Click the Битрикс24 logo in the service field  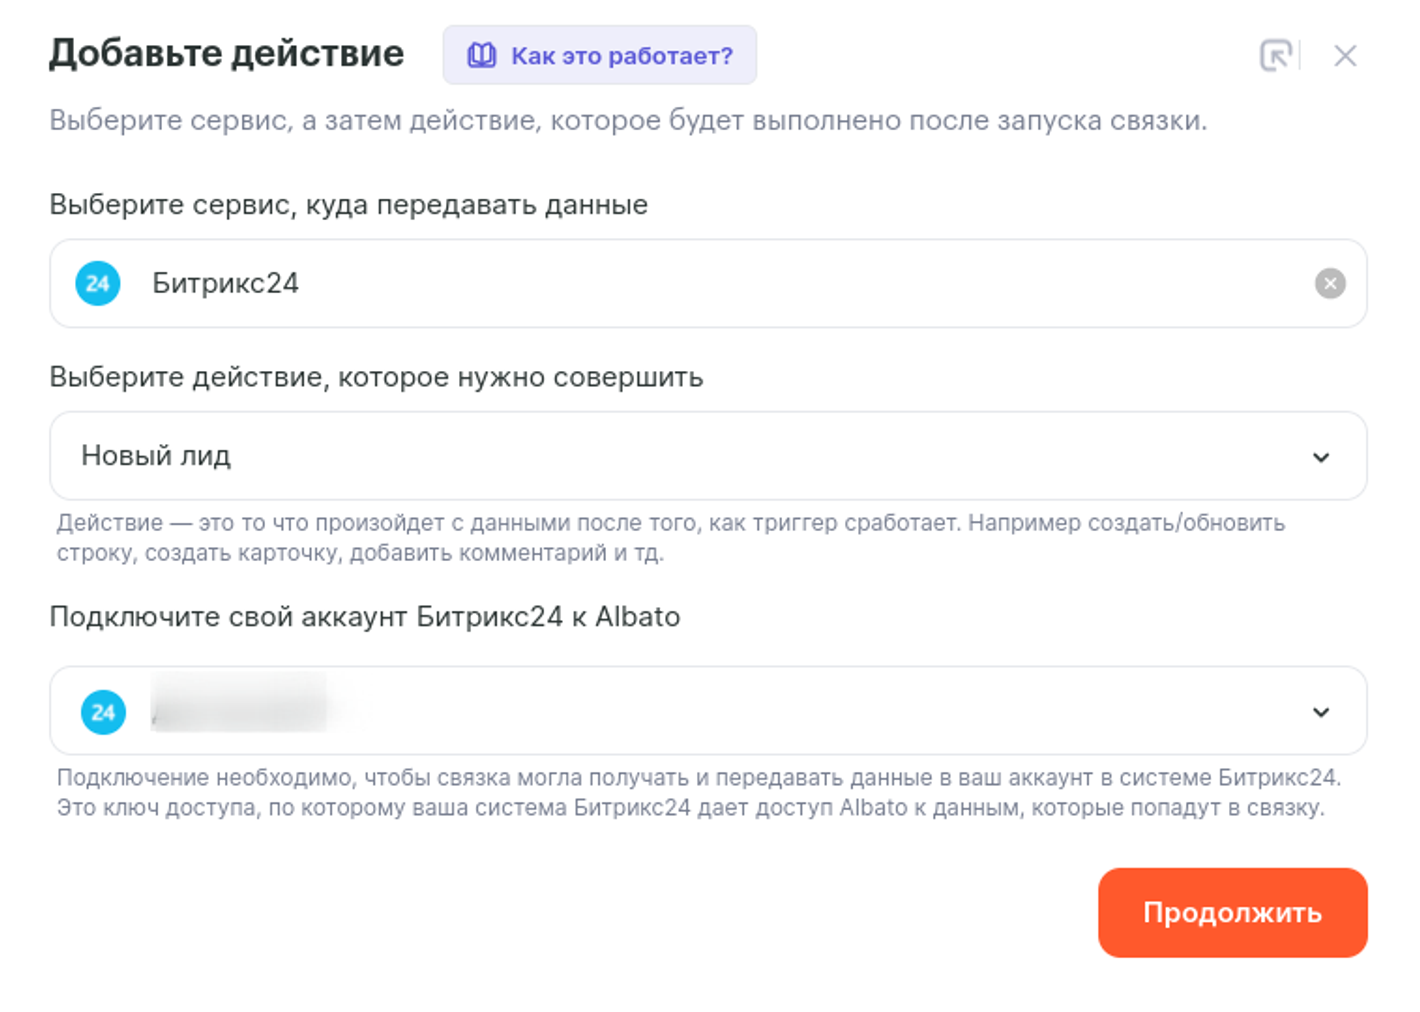tap(98, 284)
